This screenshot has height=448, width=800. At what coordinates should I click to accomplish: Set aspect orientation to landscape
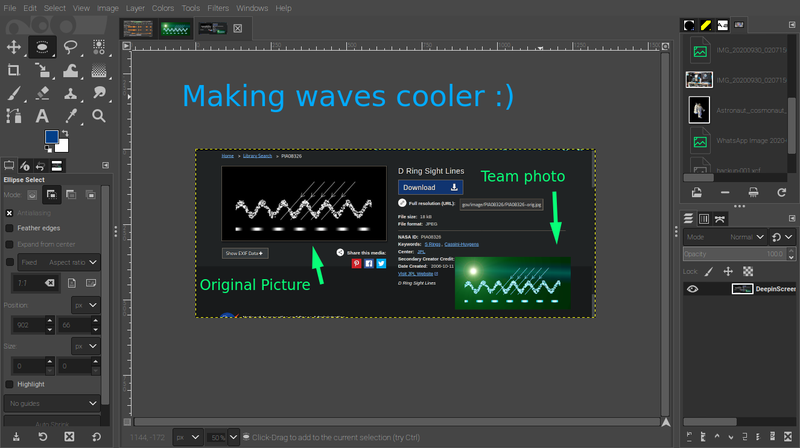[x=91, y=283]
